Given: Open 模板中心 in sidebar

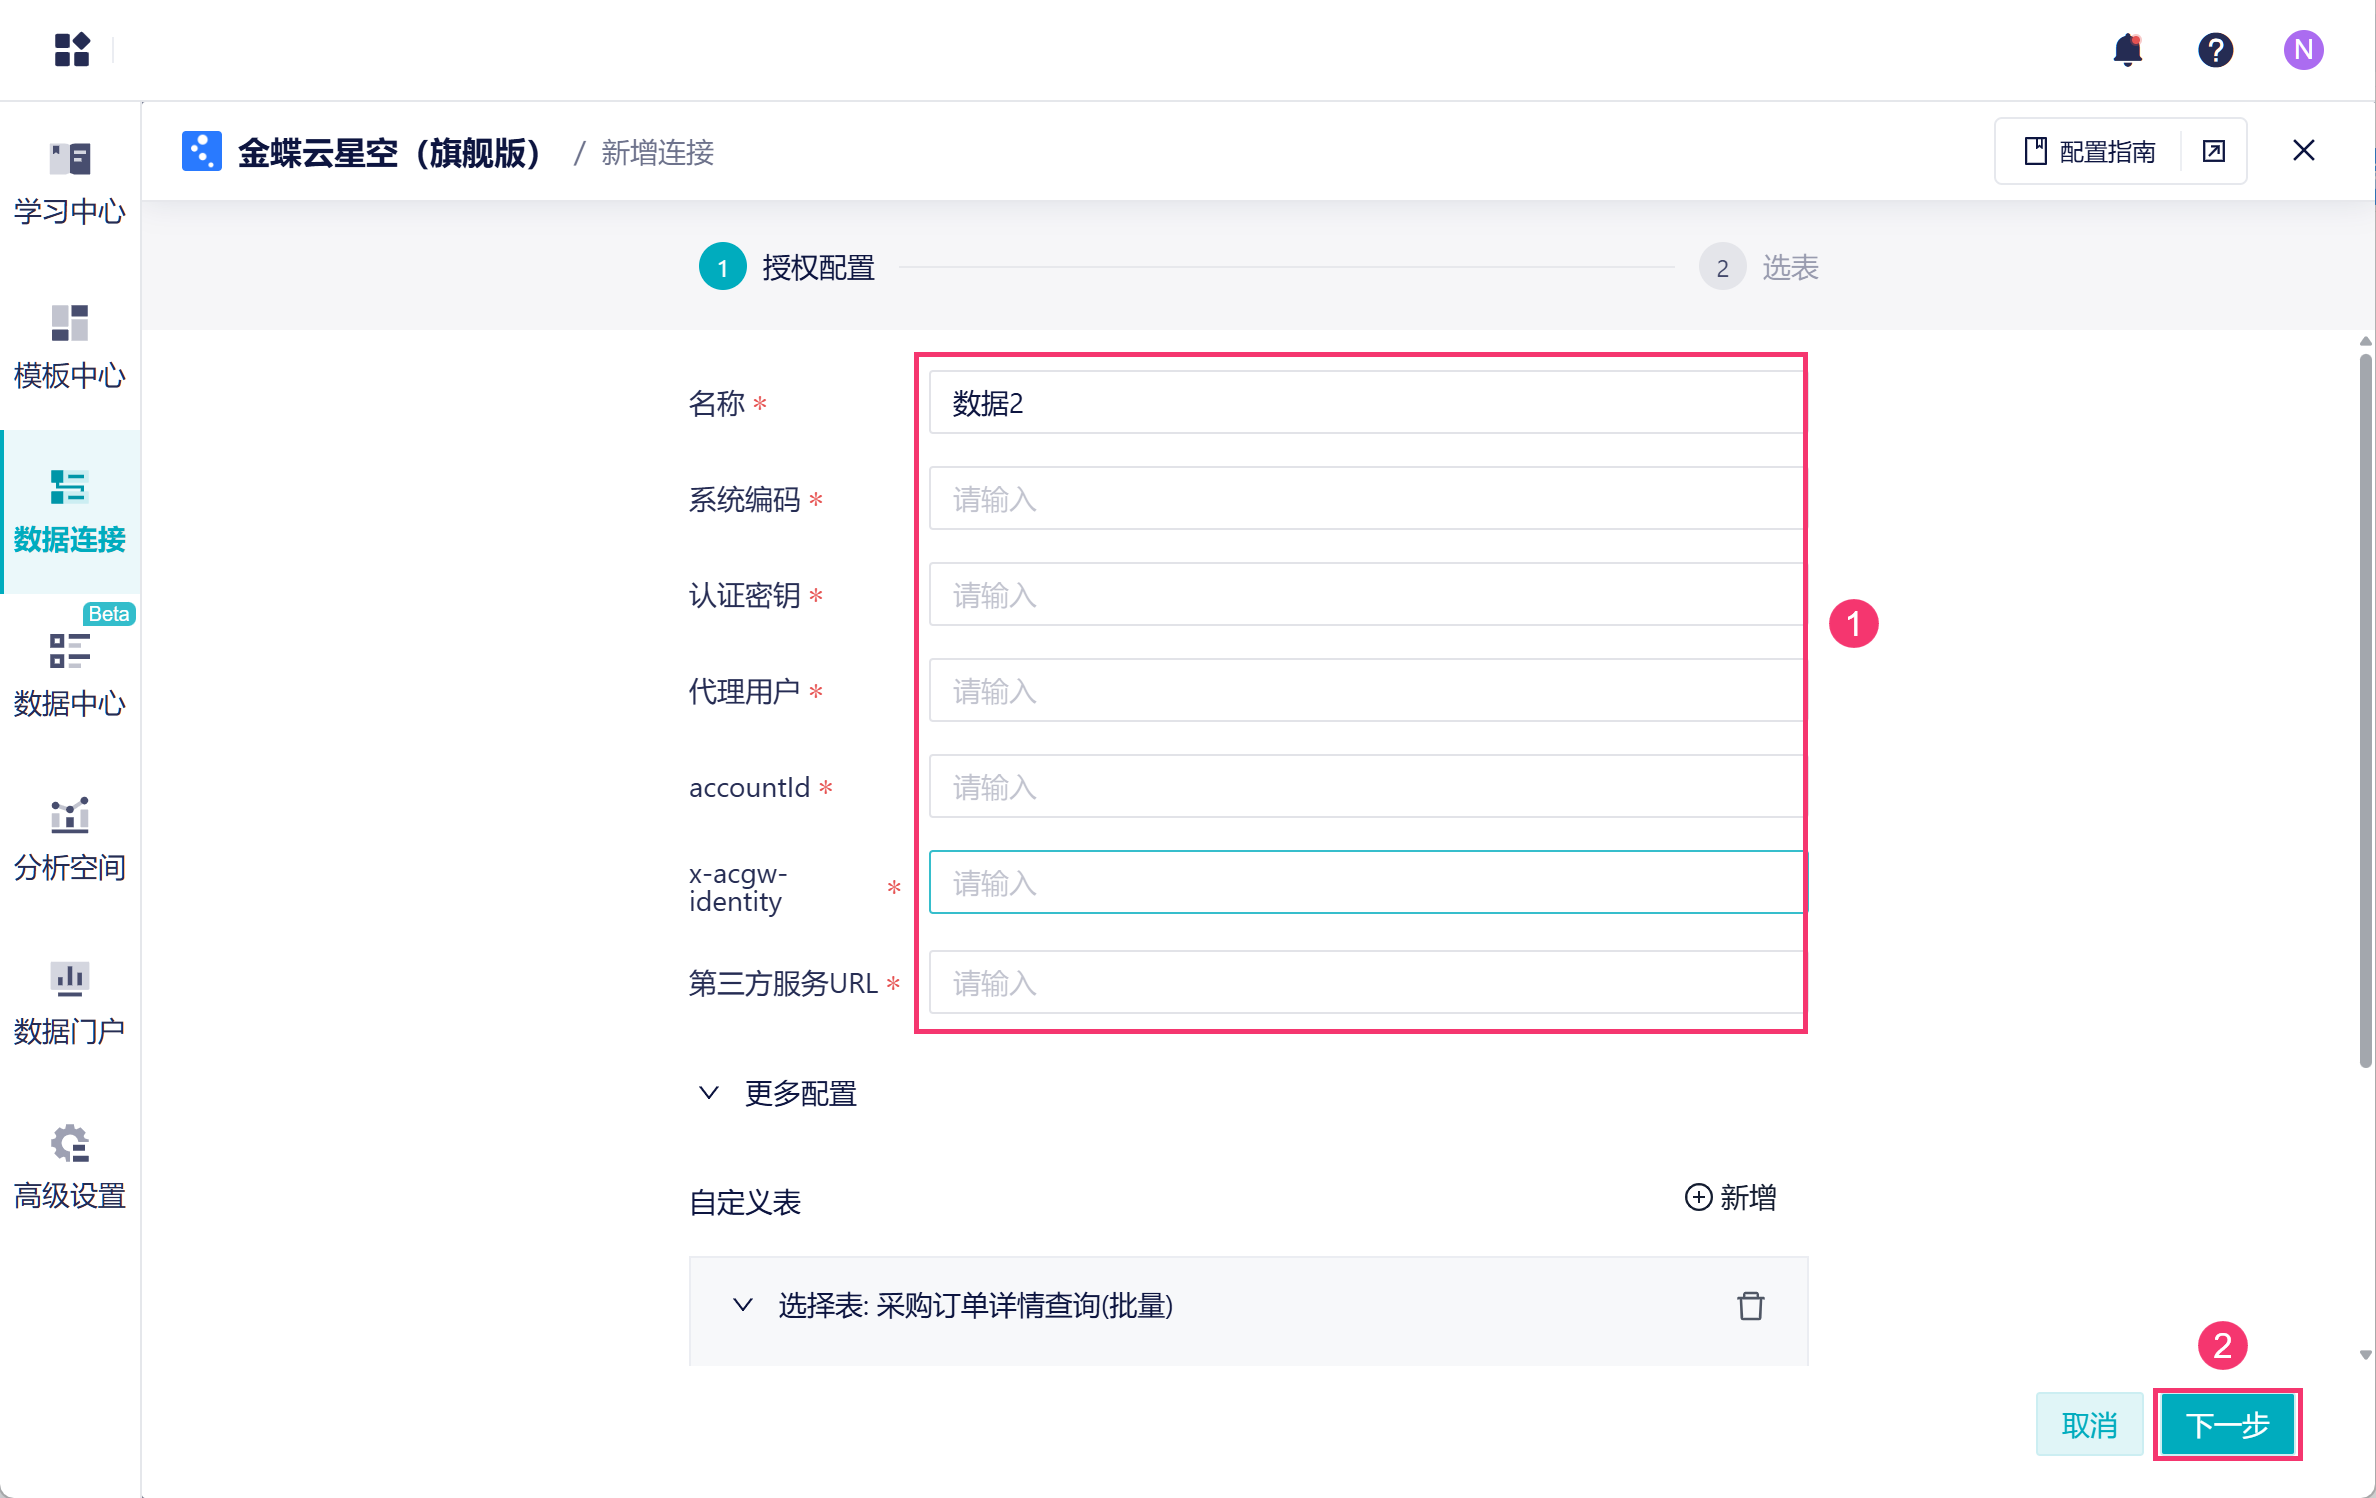Looking at the screenshot, I should [x=70, y=348].
